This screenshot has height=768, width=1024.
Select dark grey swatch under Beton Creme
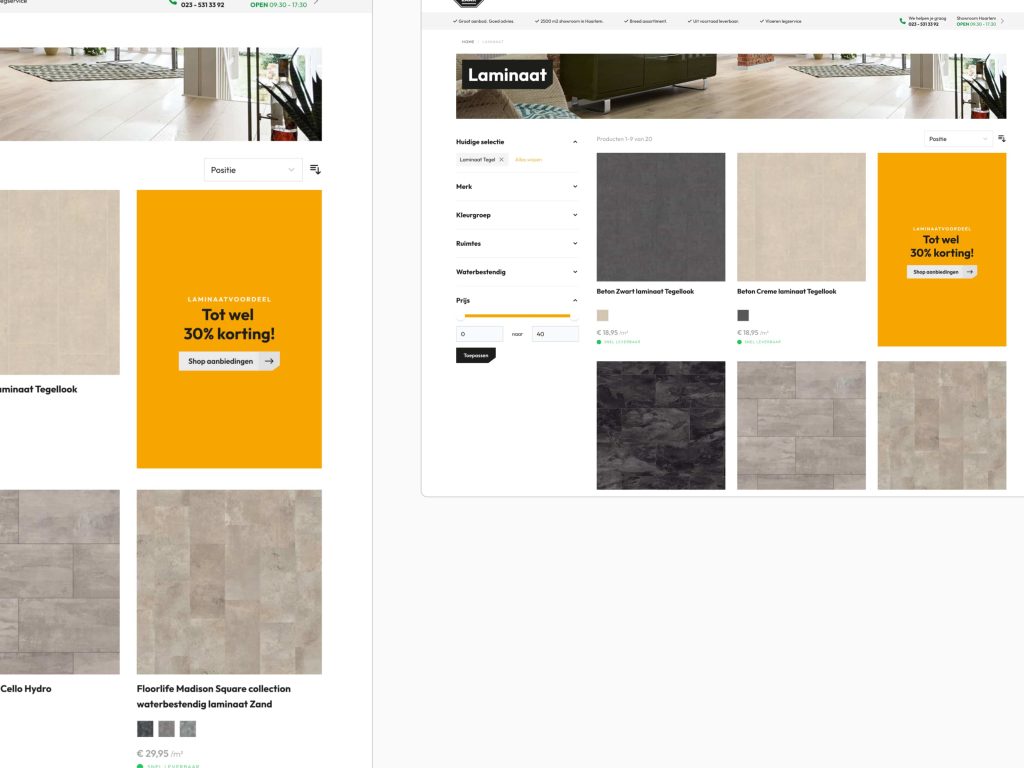743,315
